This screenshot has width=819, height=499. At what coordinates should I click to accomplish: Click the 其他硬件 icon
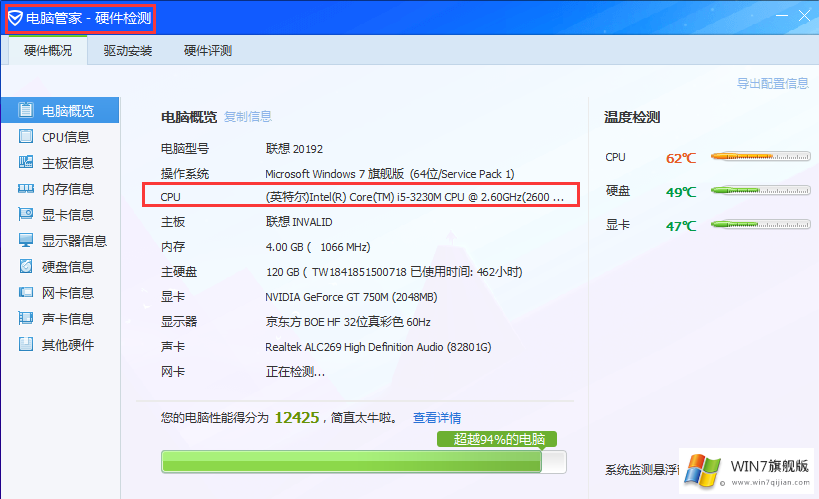26,344
